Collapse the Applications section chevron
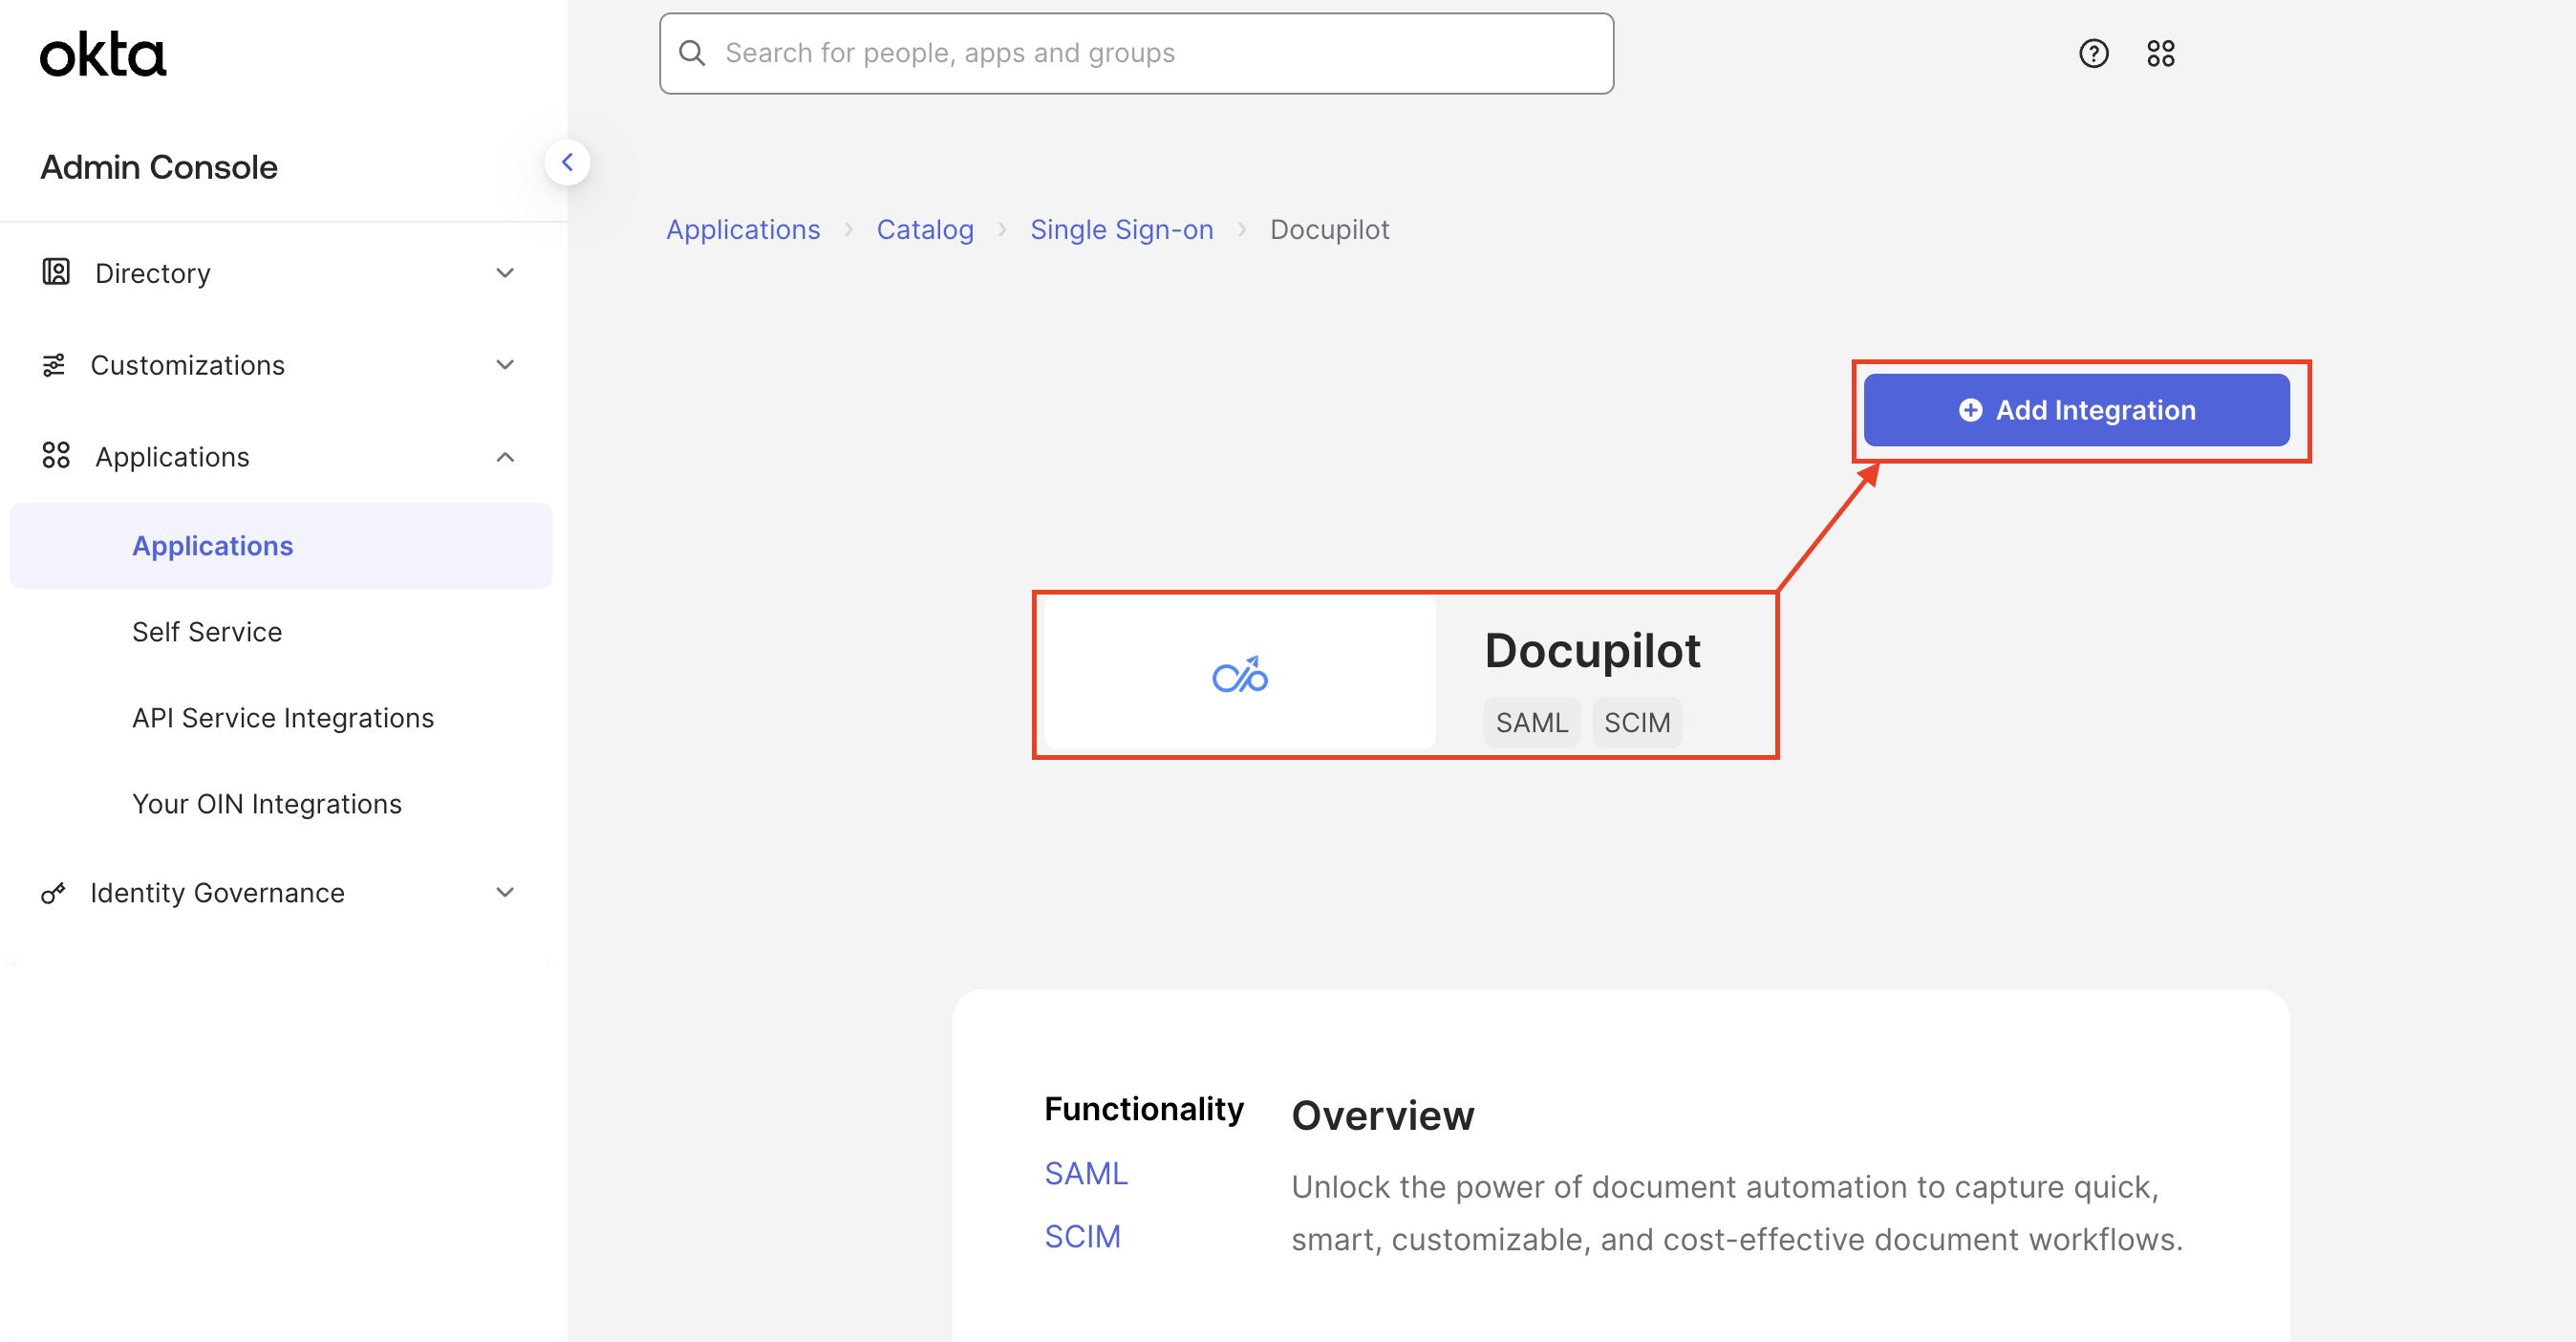The width and height of the screenshot is (2576, 1342). (505, 457)
